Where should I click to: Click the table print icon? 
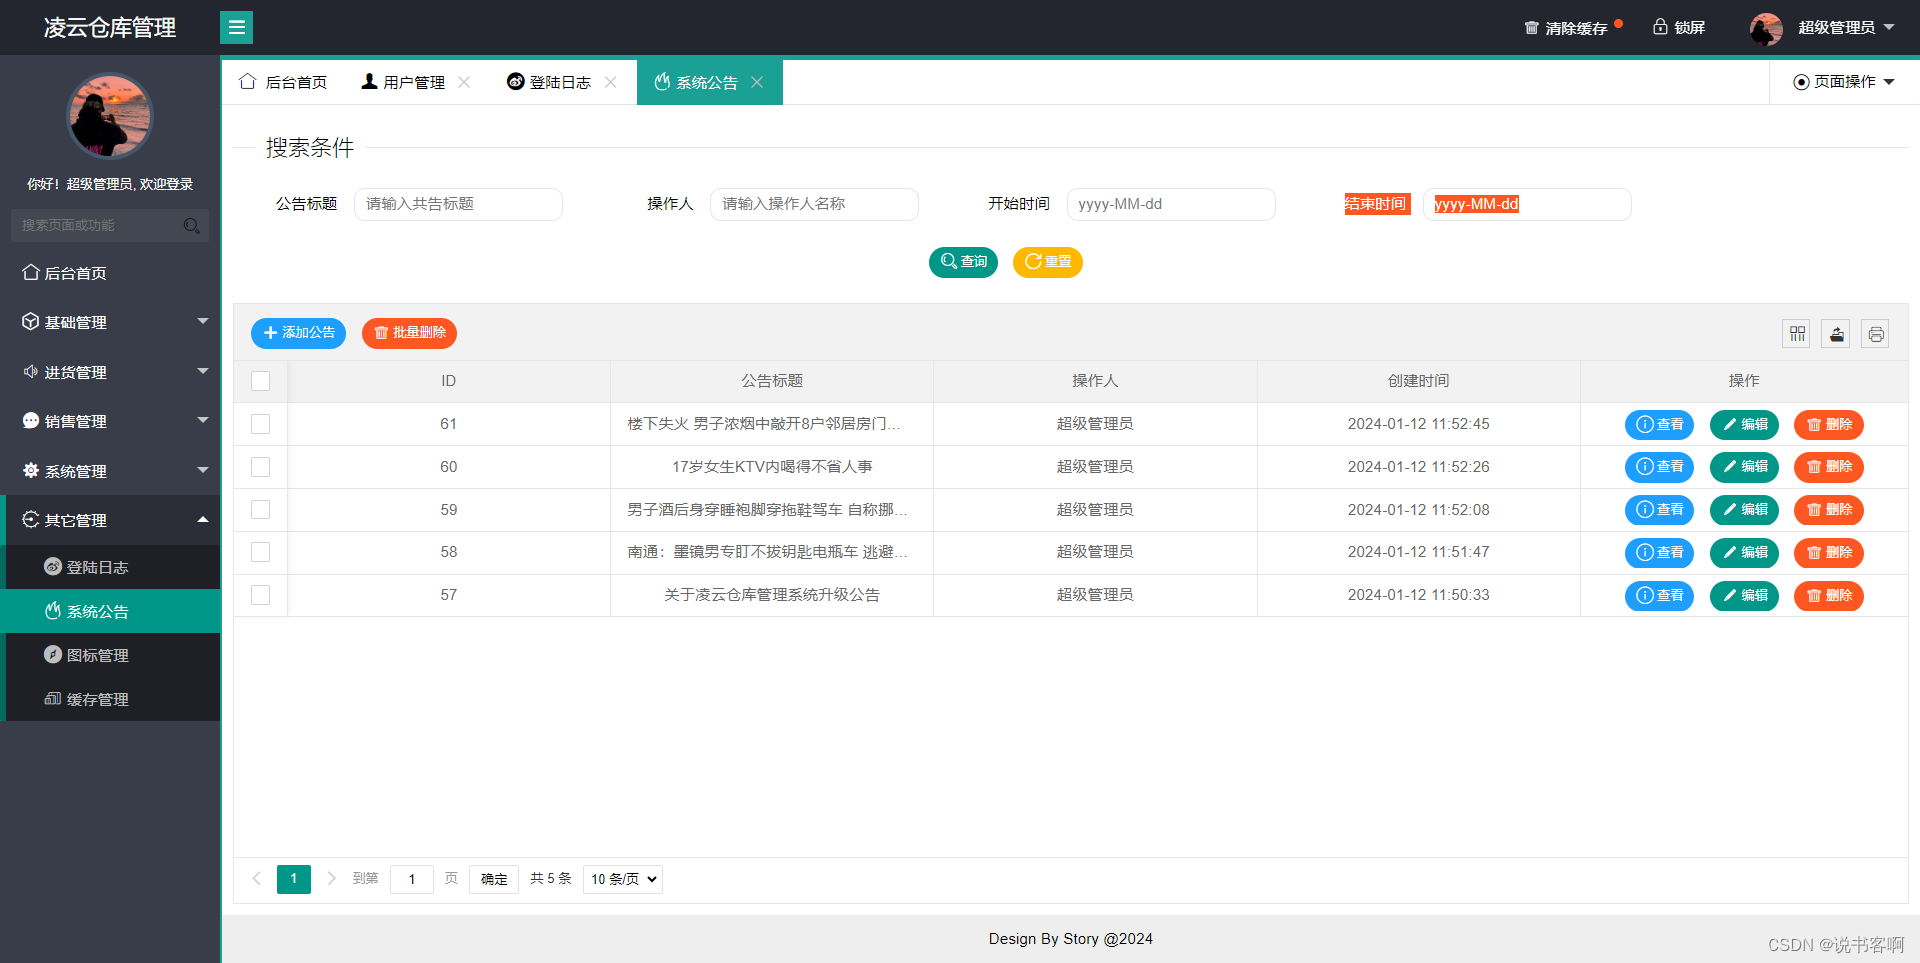(x=1875, y=334)
